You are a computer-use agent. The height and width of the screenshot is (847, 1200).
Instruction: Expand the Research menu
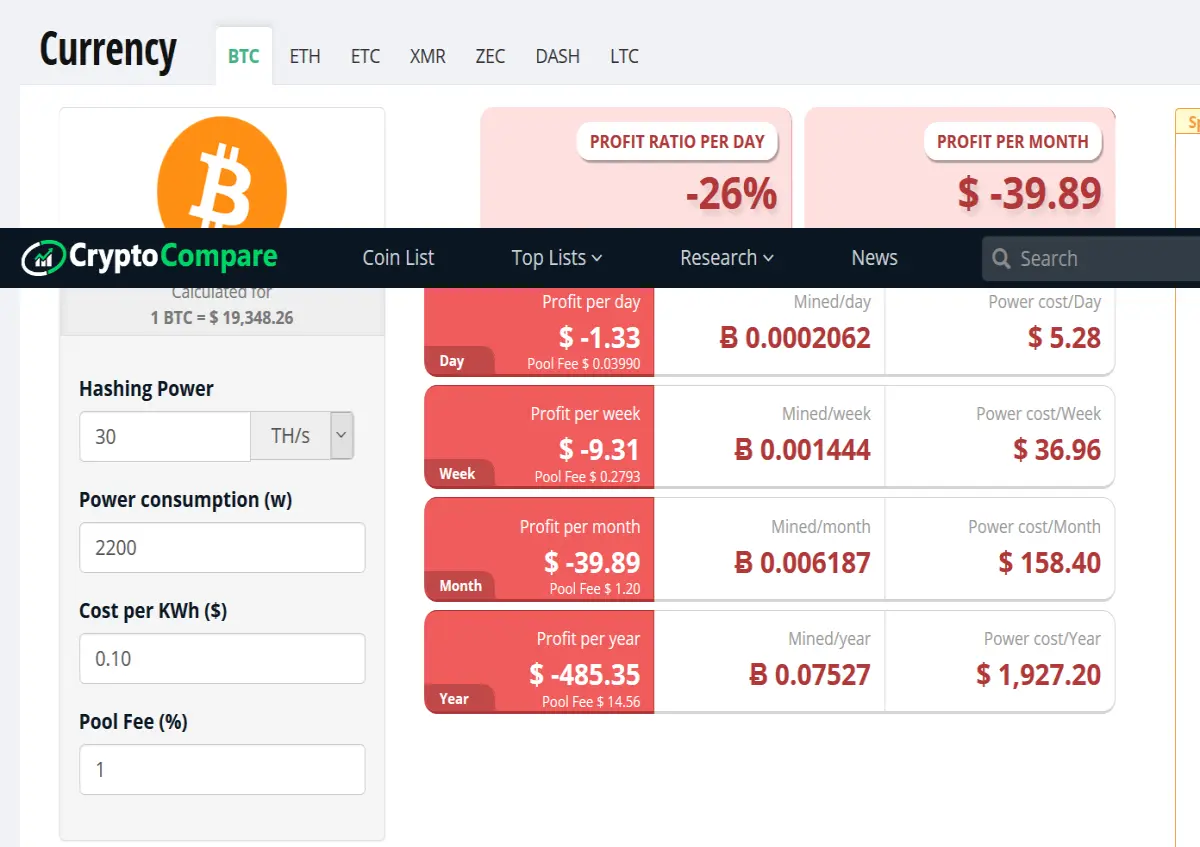(727, 258)
